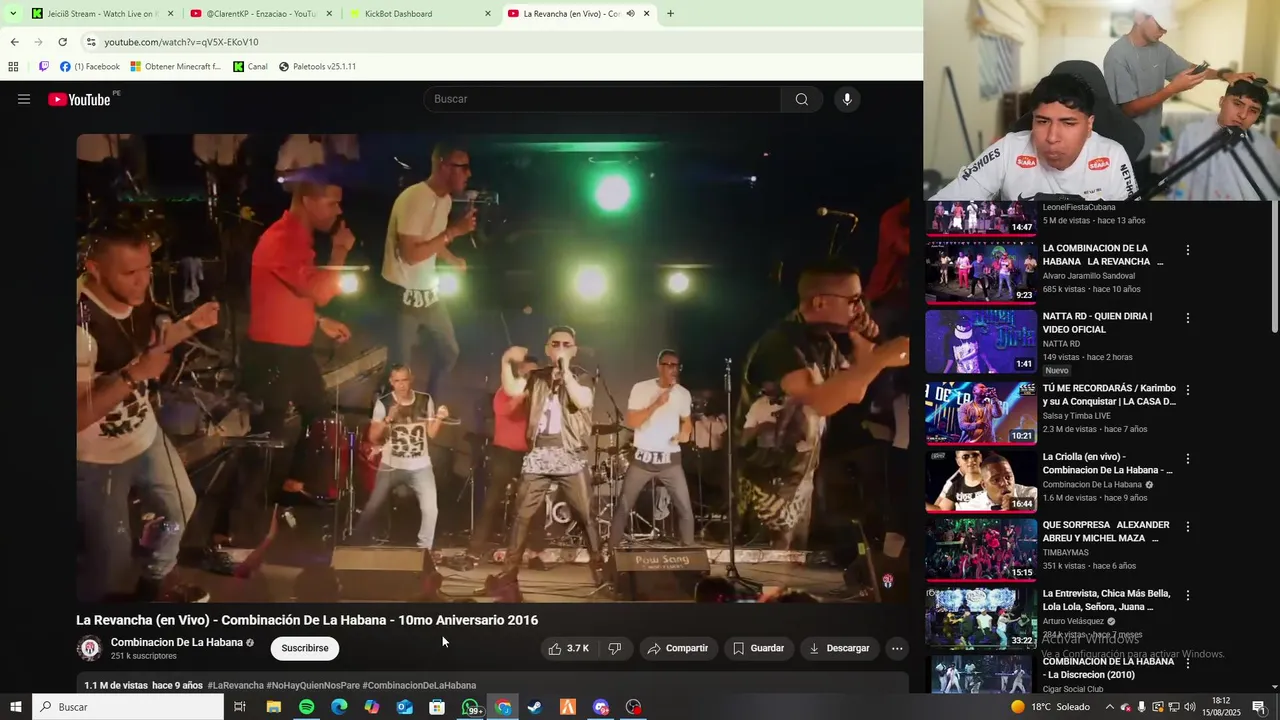
Task: Open options for QUE SORPRESA ALEXANDER ABREU
Action: click(1188, 526)
